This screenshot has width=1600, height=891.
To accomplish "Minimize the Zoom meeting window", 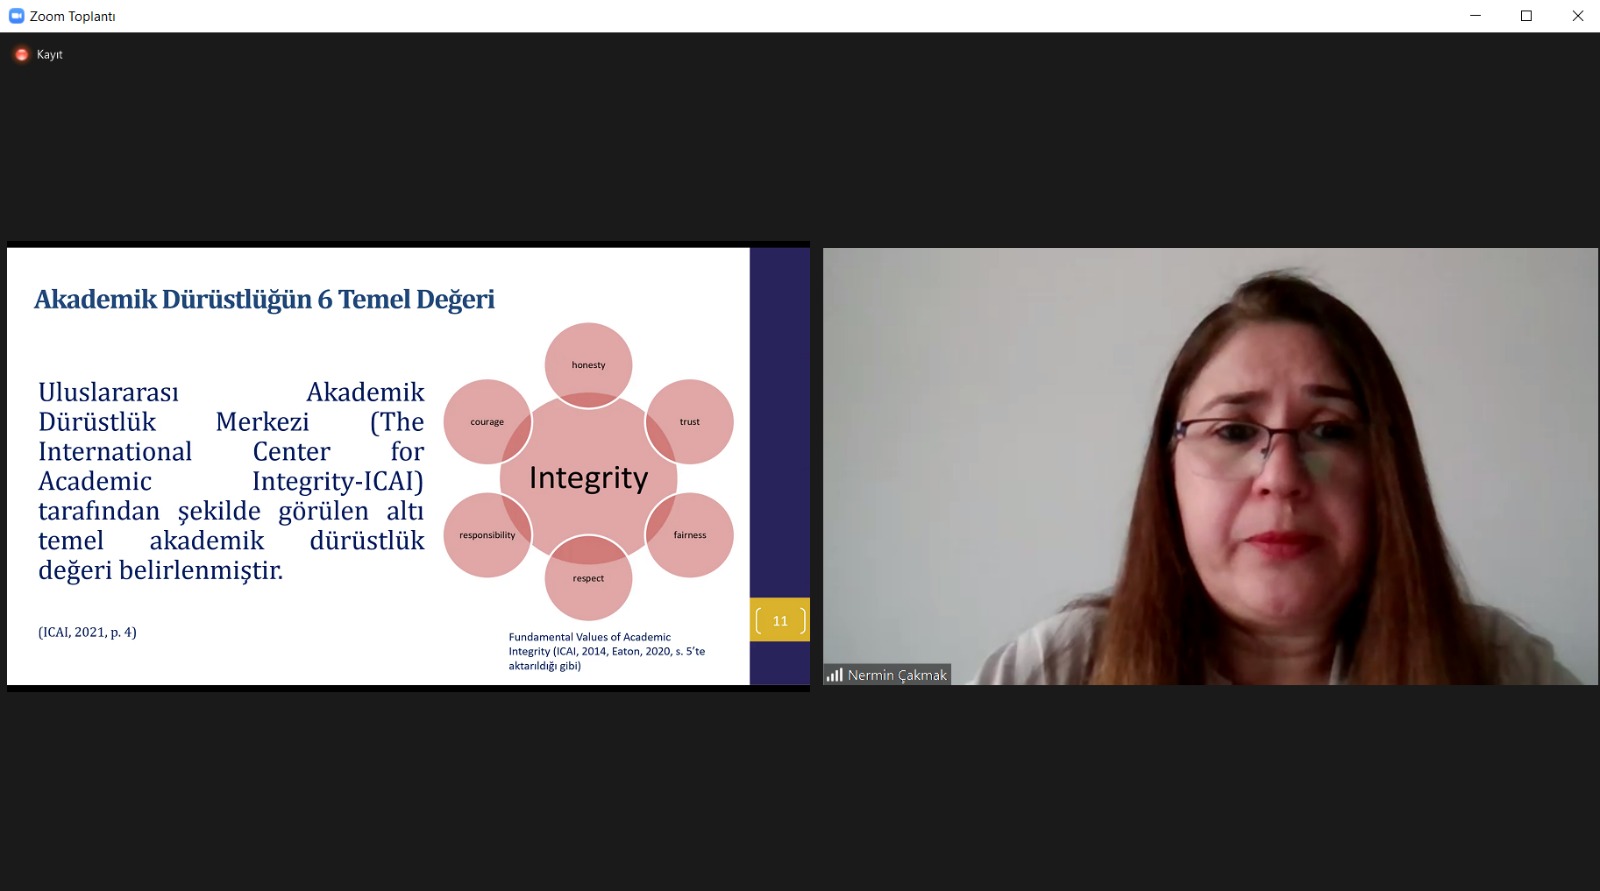I will click(x=1475, y=16).
